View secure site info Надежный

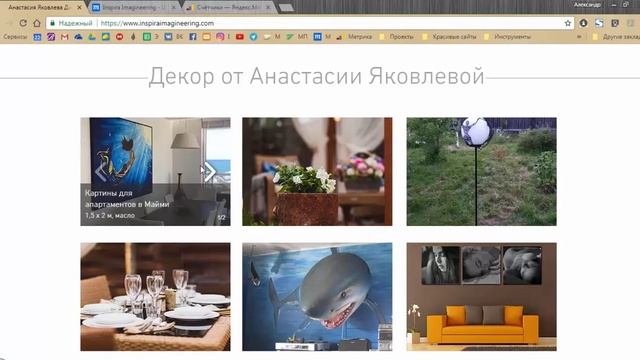tap(71, 23)
